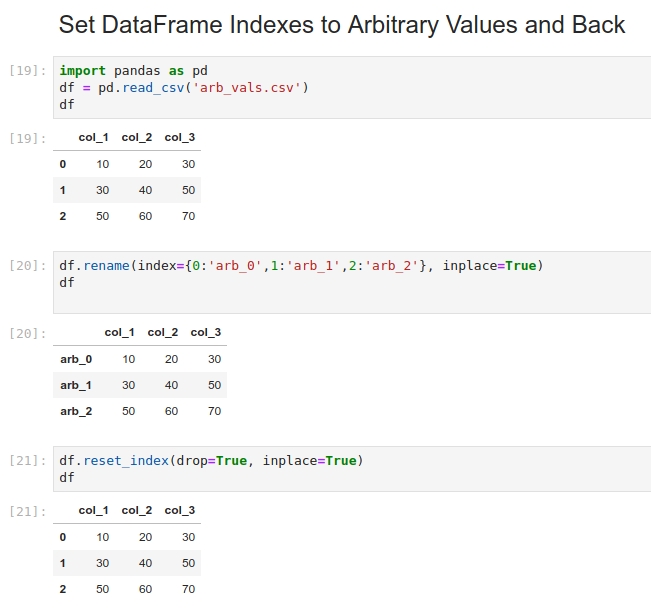Click the arb_2 row index

click(76, 411)
